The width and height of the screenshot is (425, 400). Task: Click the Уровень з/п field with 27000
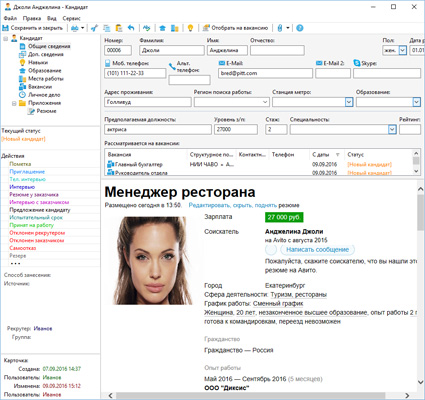point(236,129)
